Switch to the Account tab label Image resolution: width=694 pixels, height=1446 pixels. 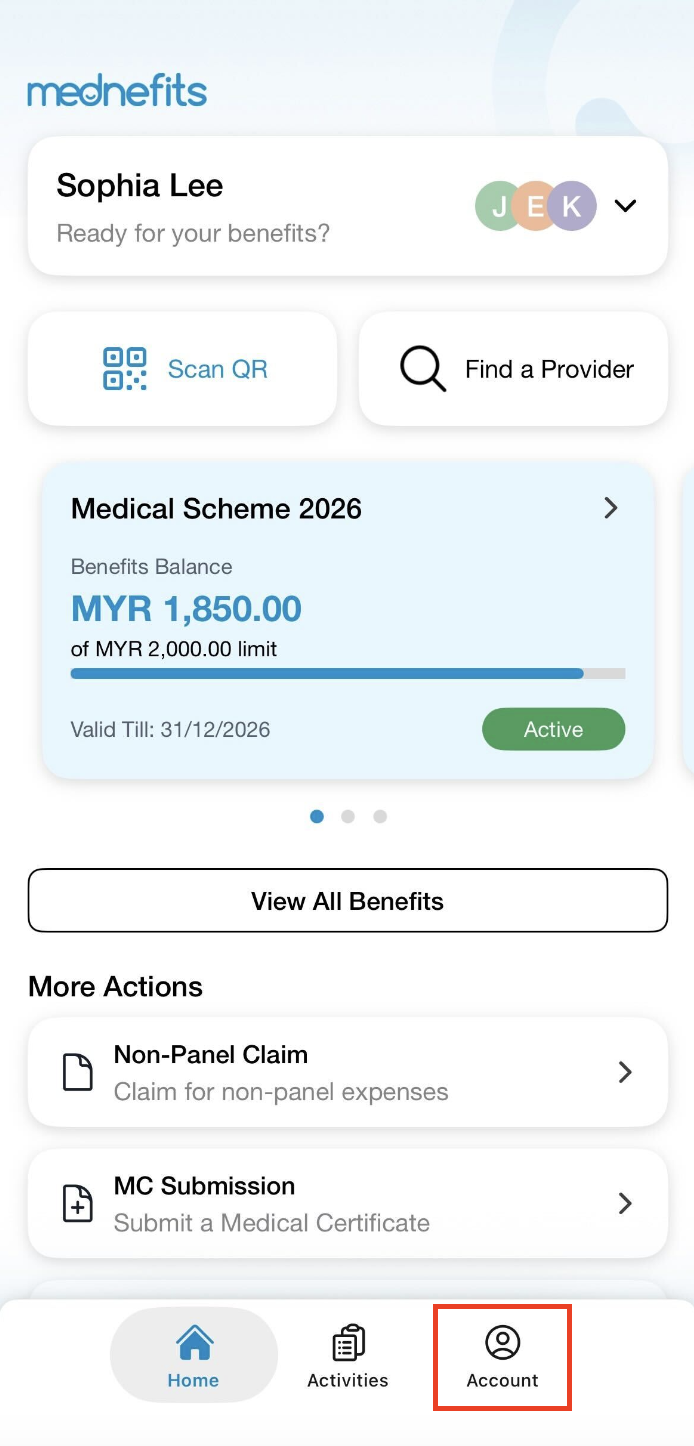pos(502,1380)
